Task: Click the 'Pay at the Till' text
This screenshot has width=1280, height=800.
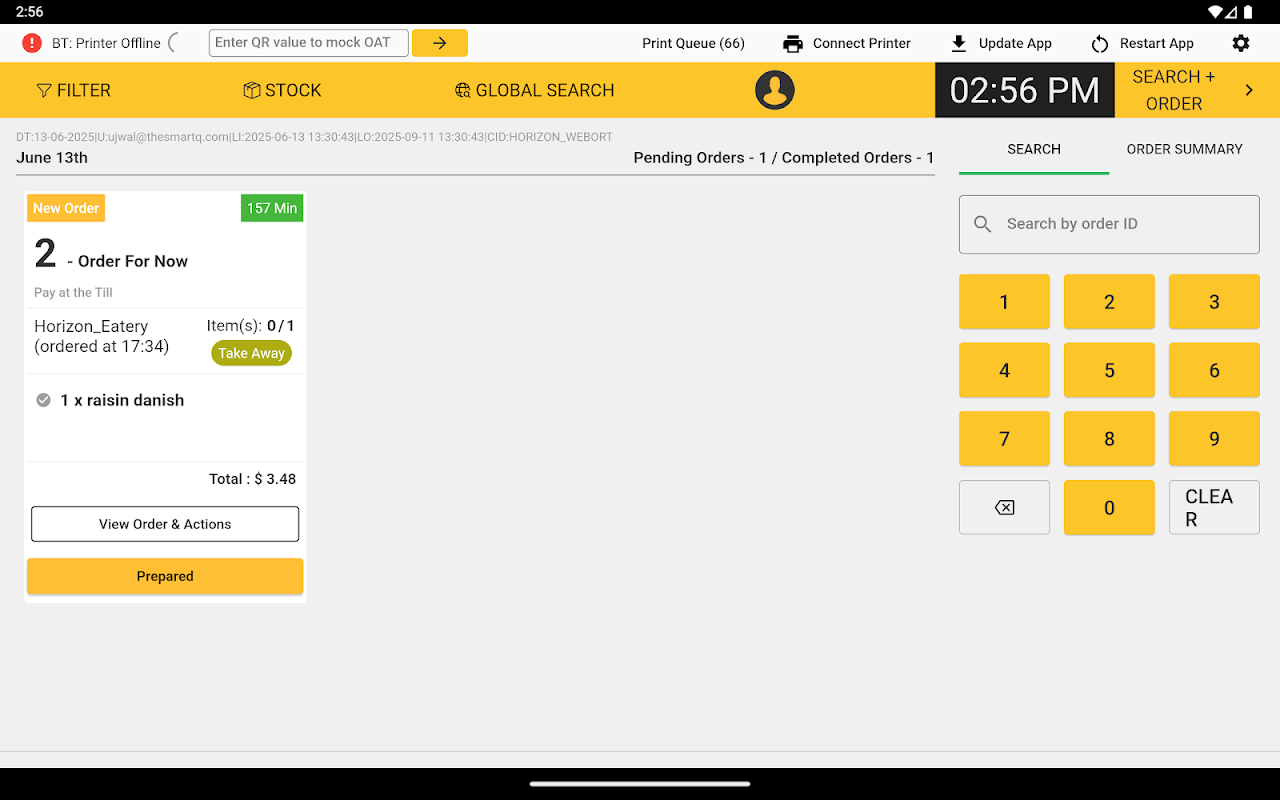Action: (x=73, y=293)
